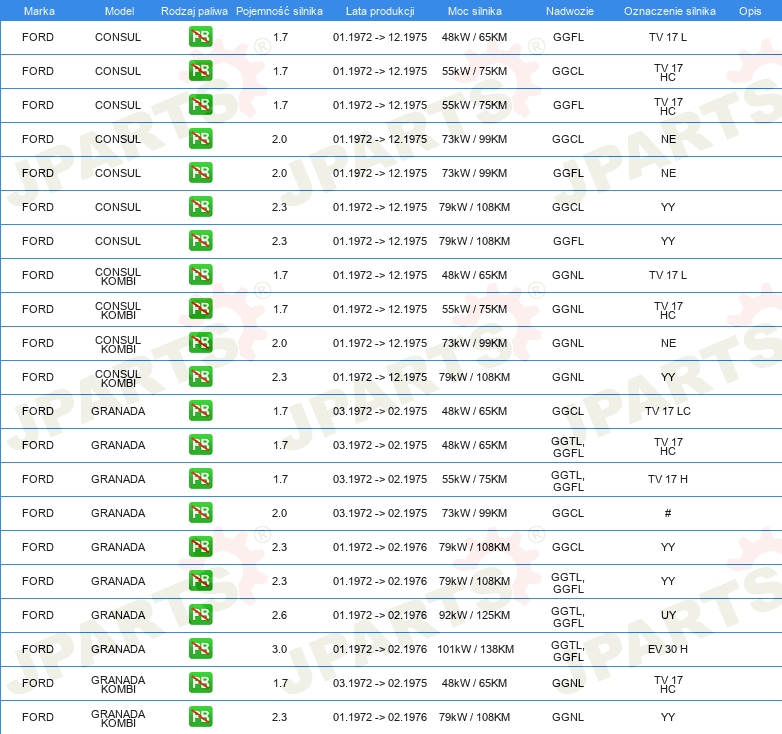Click 73kW / 99KM in Granada 2.0 row
Screen dimensions: 782x734
pyautogui.click(x=474, y=513)
